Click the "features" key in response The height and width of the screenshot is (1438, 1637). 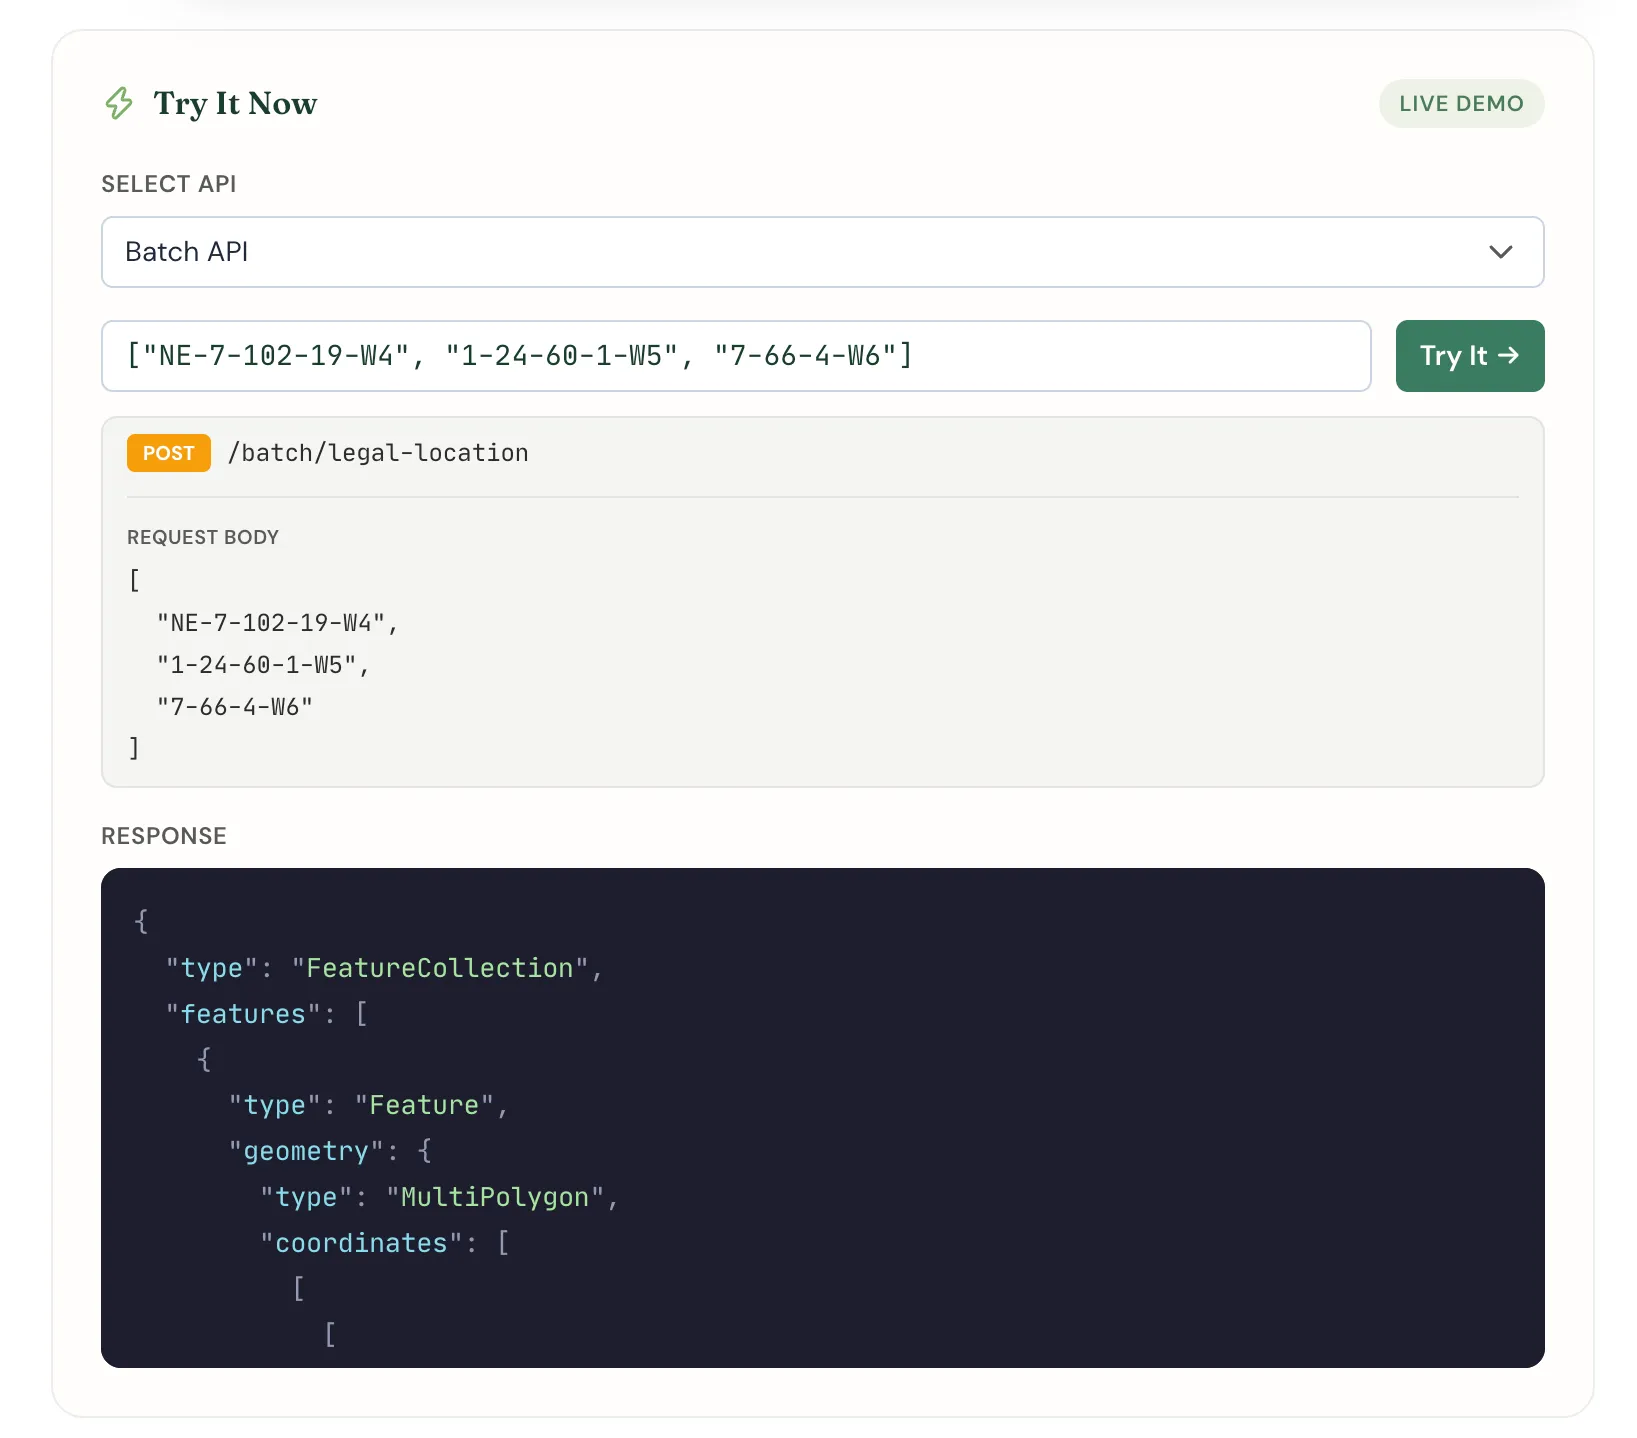(x=243, y=1014)
